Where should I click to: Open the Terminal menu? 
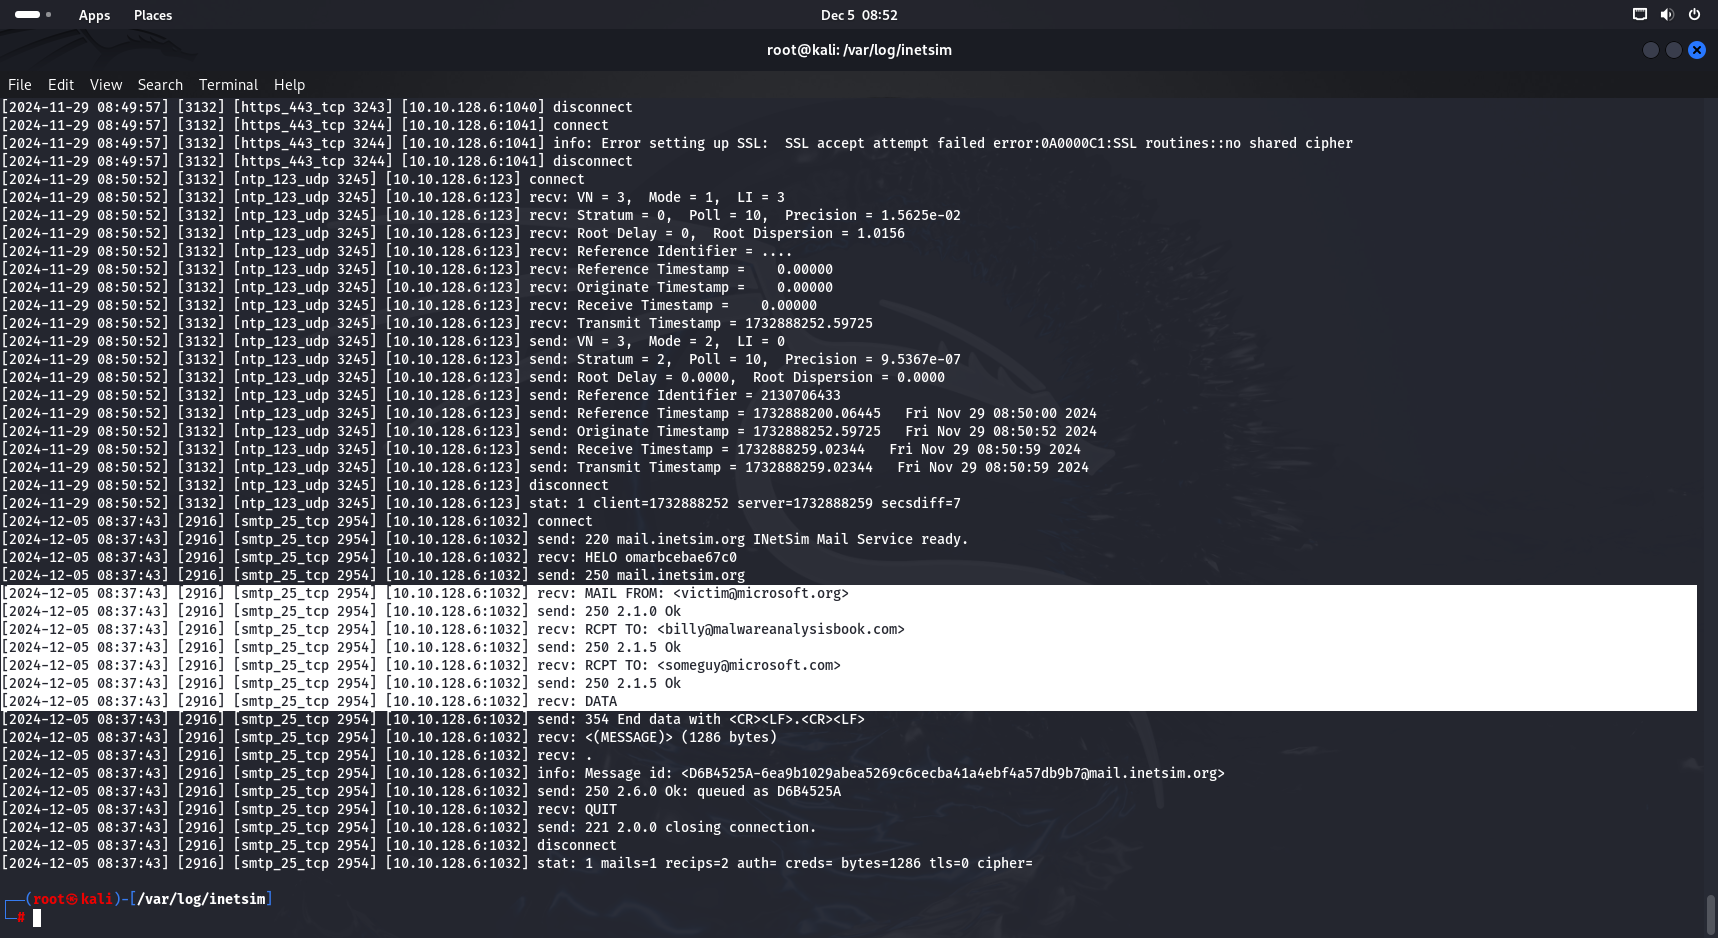tap(228, 85)
